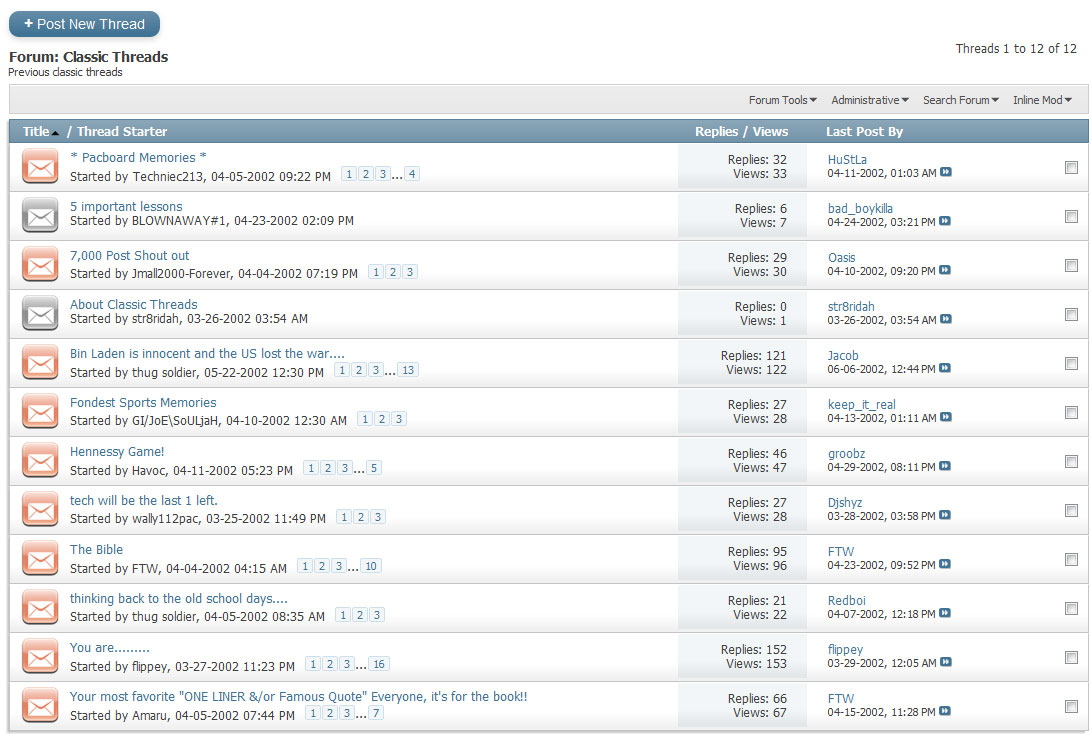1092x740 pixels.
Task: Open user profile of keep_it_real
Action: (x=861, y=405)
